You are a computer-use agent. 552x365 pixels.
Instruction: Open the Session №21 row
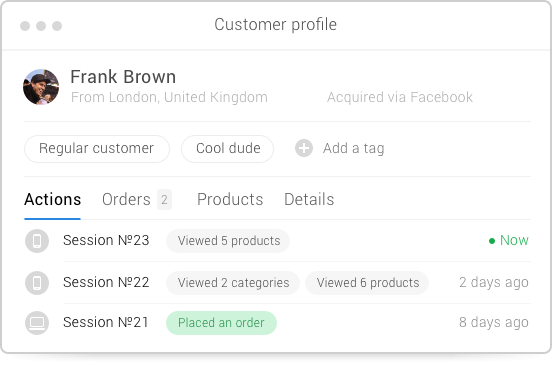[x=278, y=323]
